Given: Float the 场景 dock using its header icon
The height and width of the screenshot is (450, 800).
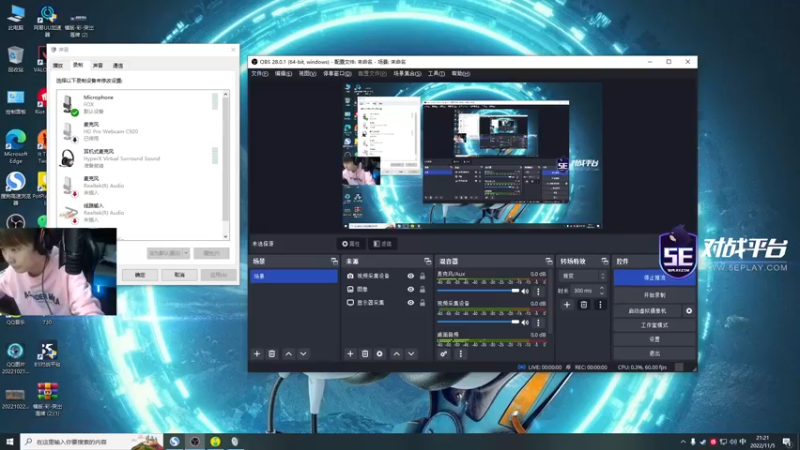Looking at the screenshot, I should [334, 261].
